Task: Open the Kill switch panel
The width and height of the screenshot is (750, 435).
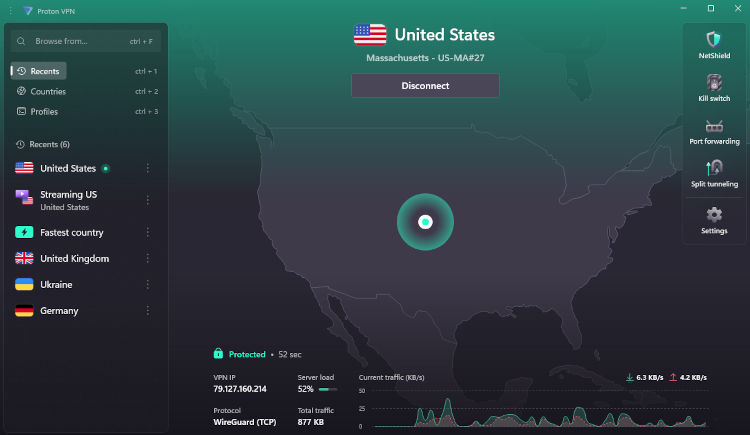Action: tap(714, 89)
